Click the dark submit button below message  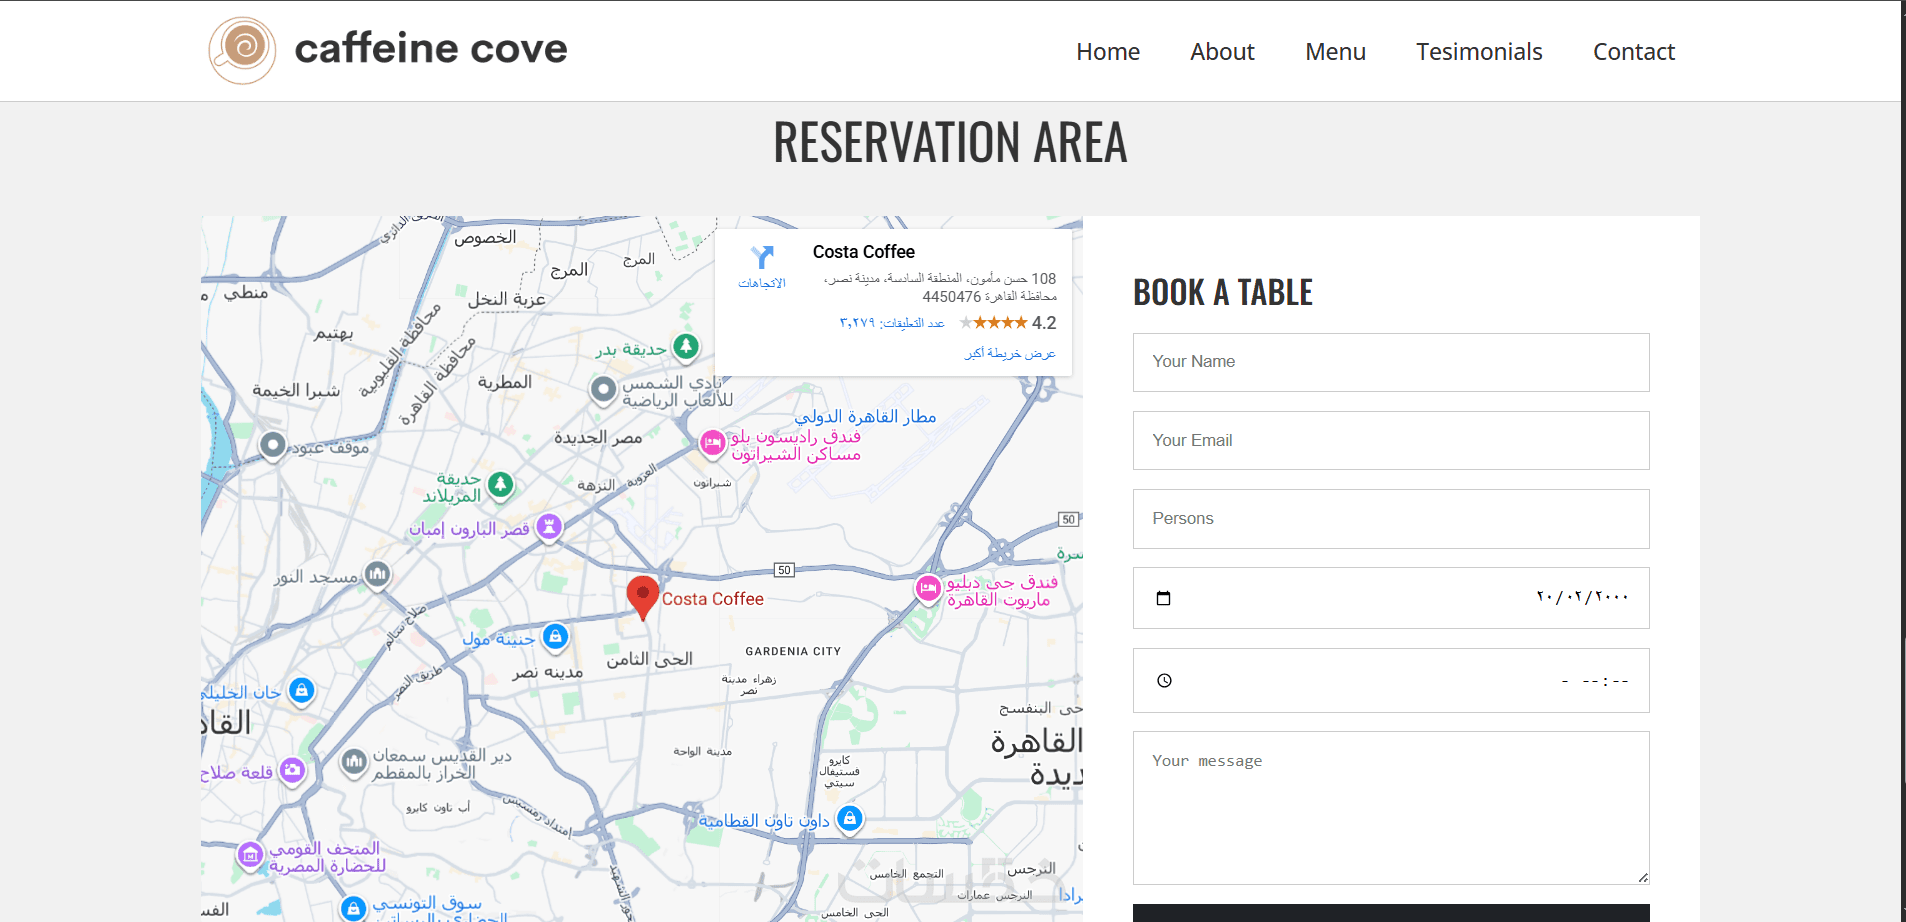(x=1391, y=913)
